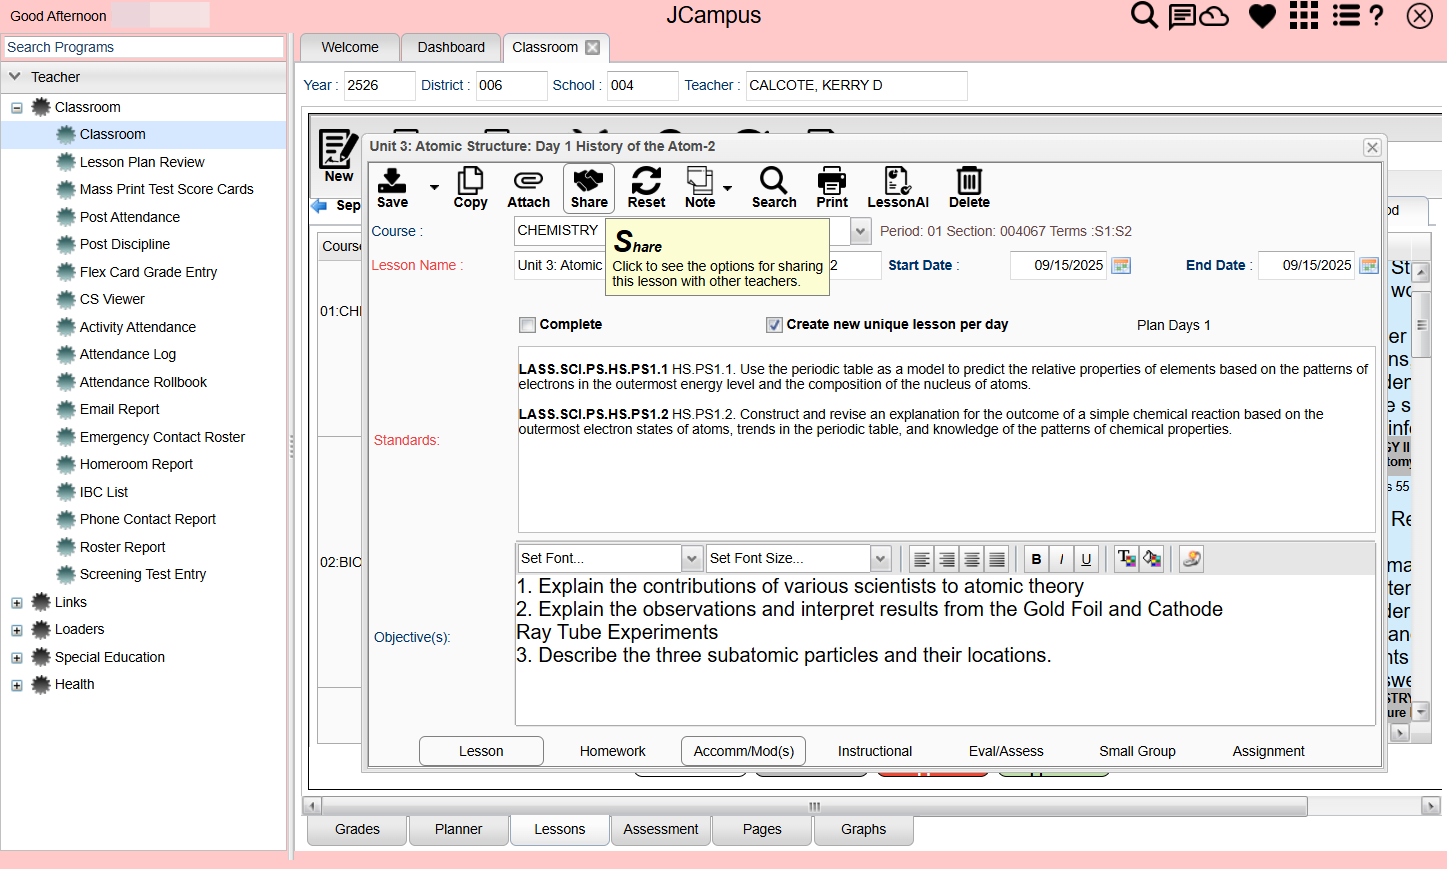
Task: Open the Save options dropdown arrow
Action: click(x=434, y=188)
